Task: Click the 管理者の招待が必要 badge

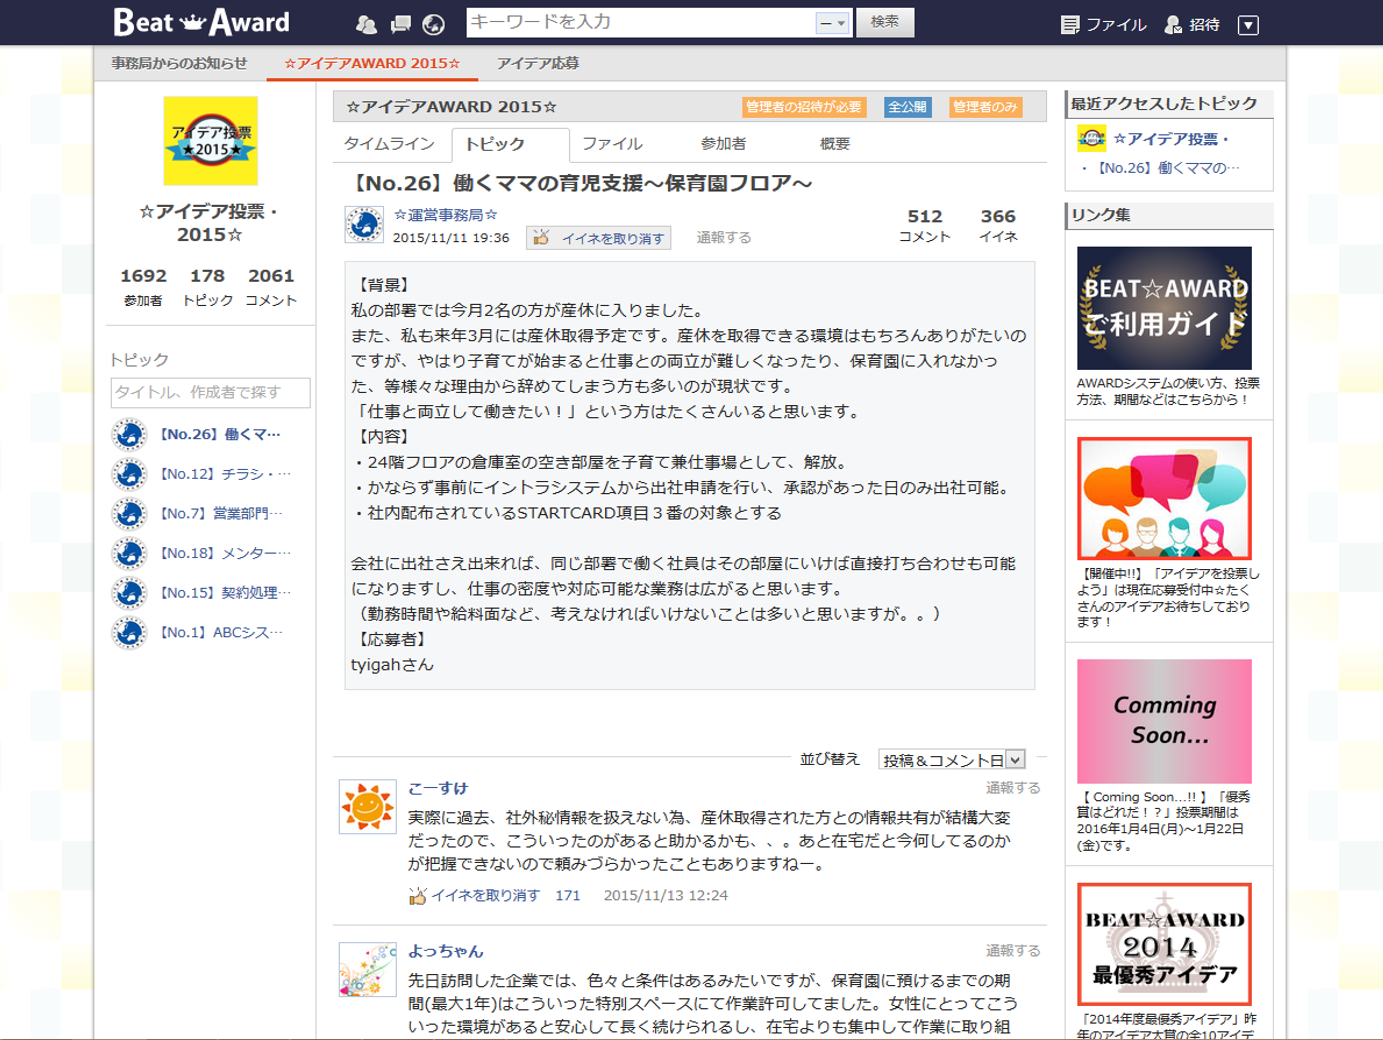Action: click(804, 107)
